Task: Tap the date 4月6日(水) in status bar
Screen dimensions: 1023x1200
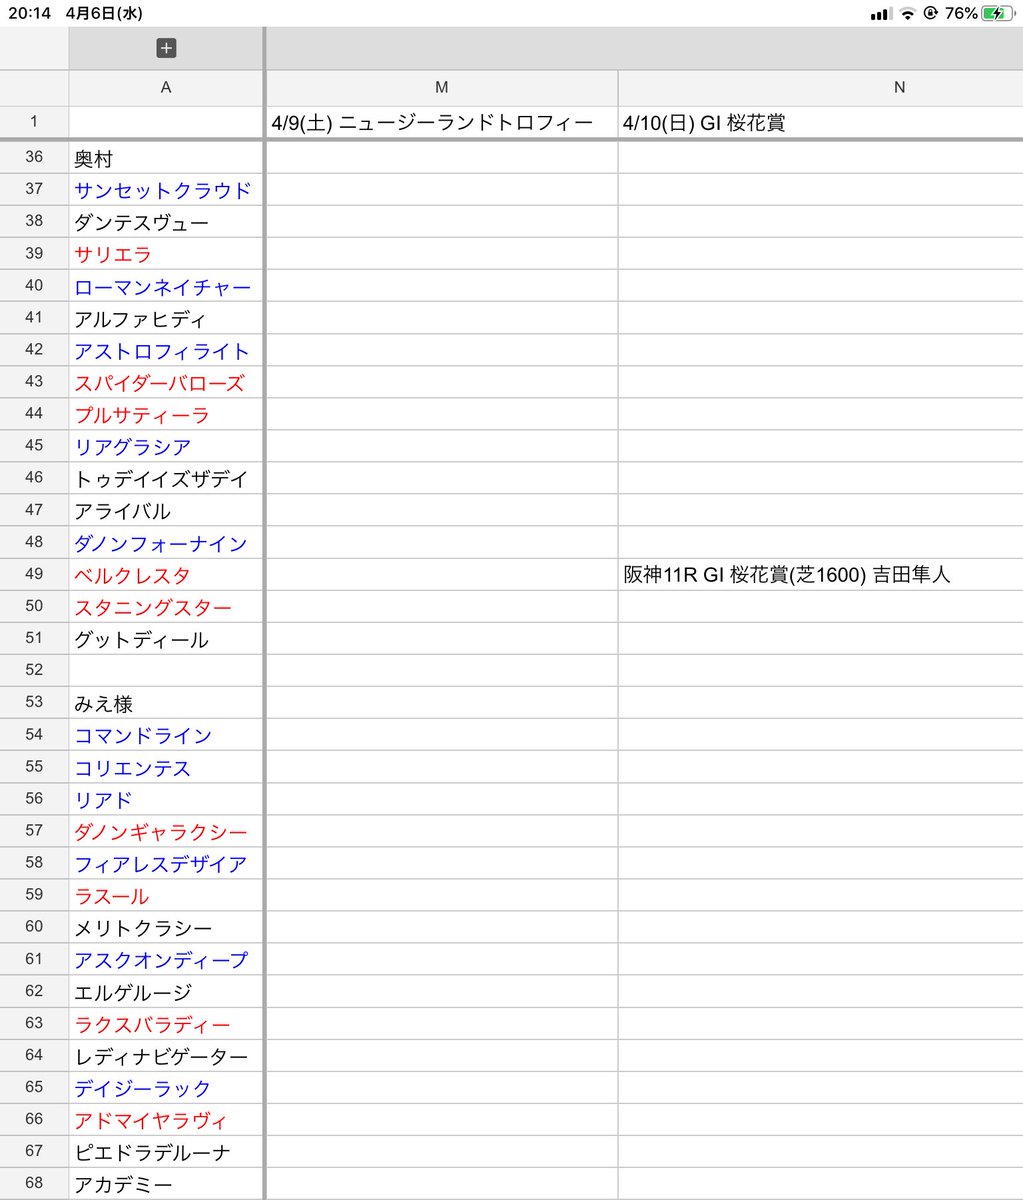Action: (x=103, y=13)
